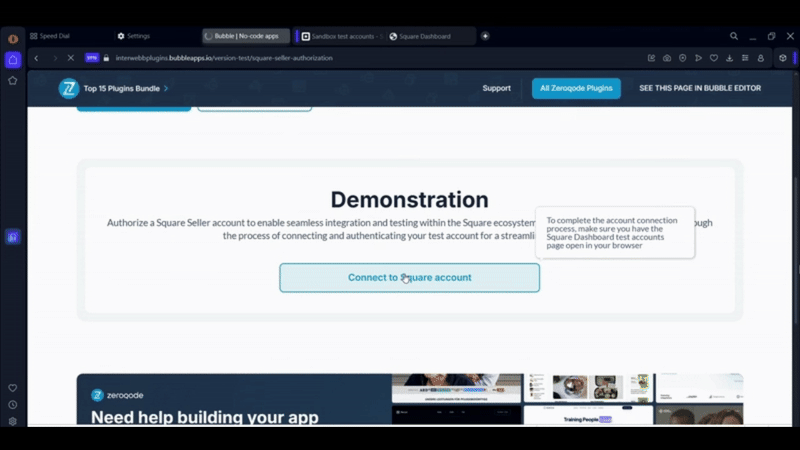Switch to the Settings tab
Screen dimensions: 800x450
coord(134,36)
